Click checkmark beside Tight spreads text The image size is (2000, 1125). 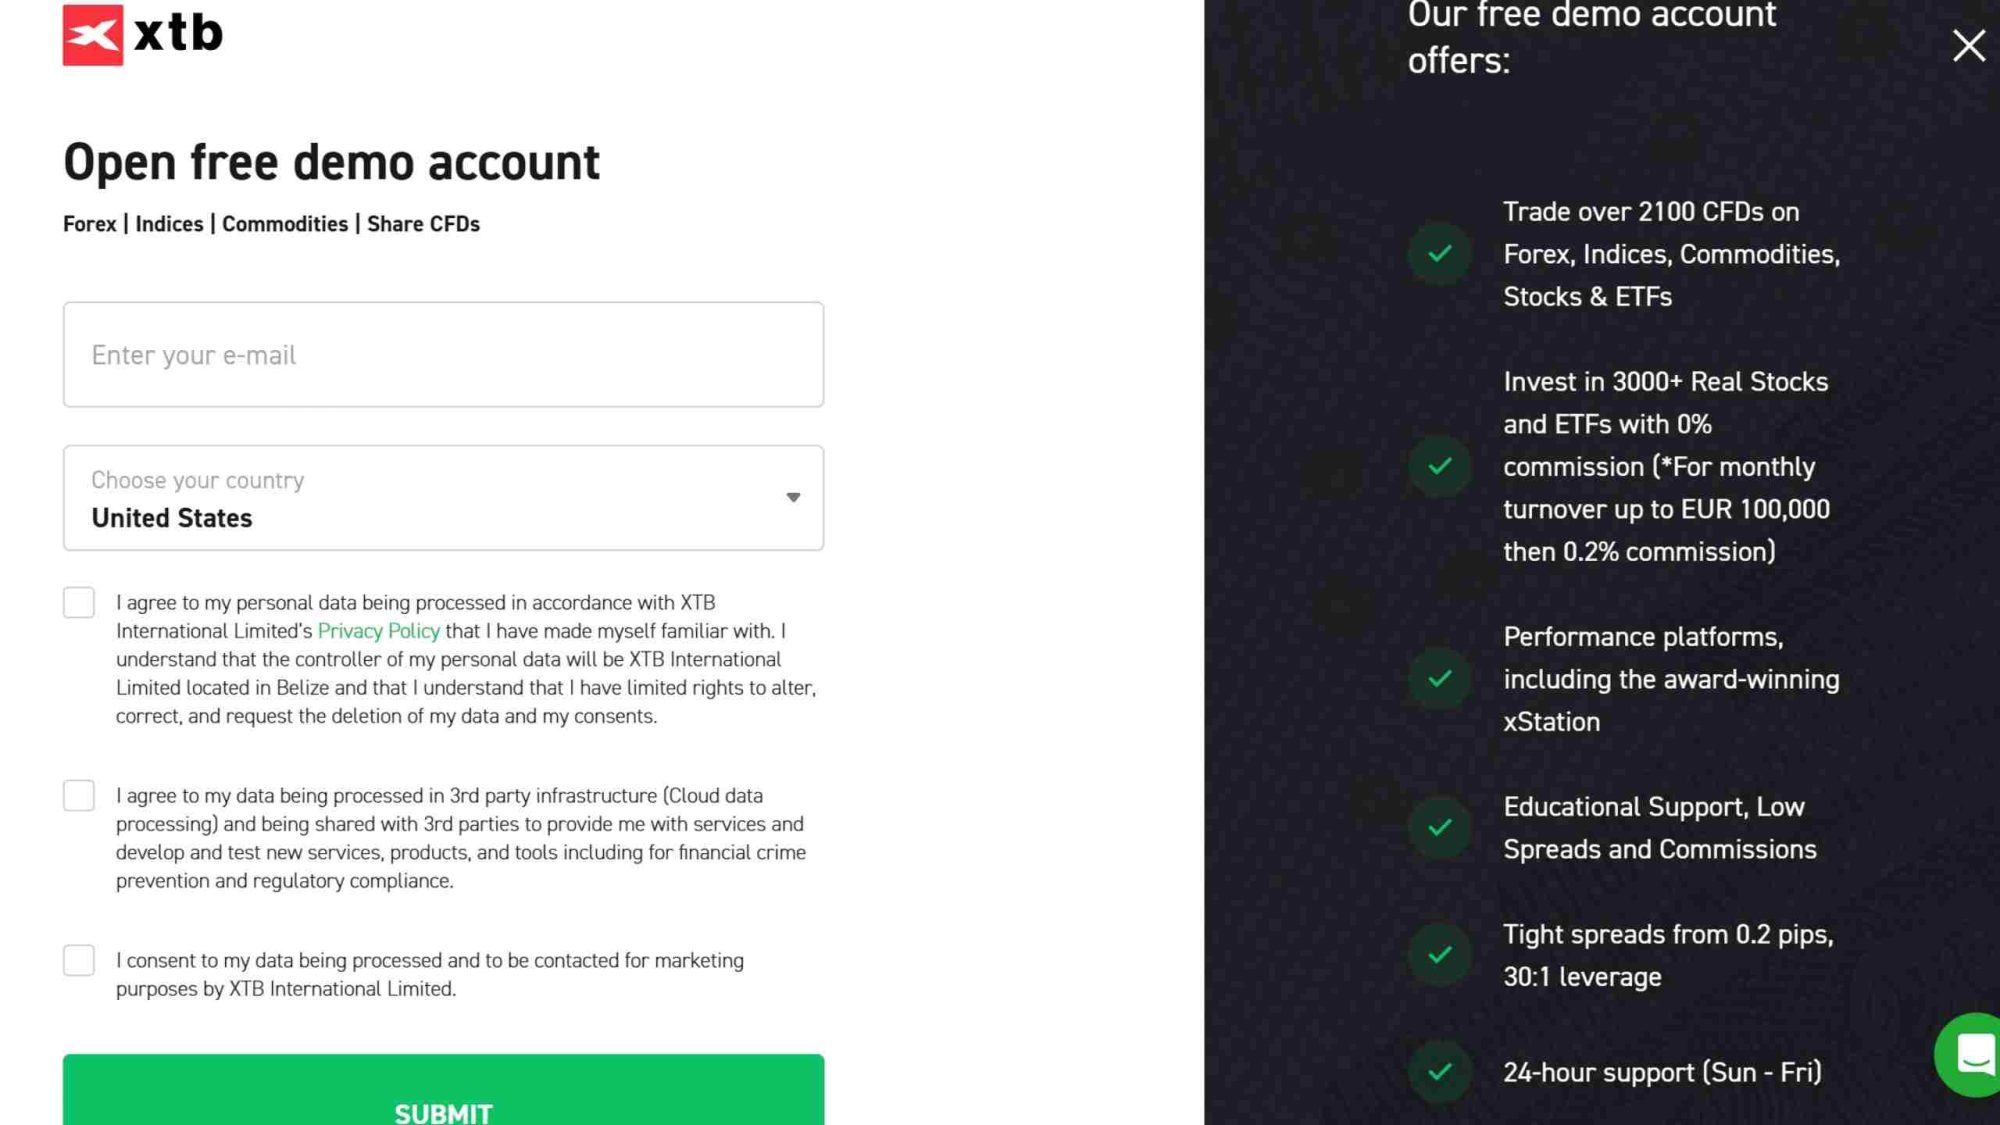click(1440, 955)
